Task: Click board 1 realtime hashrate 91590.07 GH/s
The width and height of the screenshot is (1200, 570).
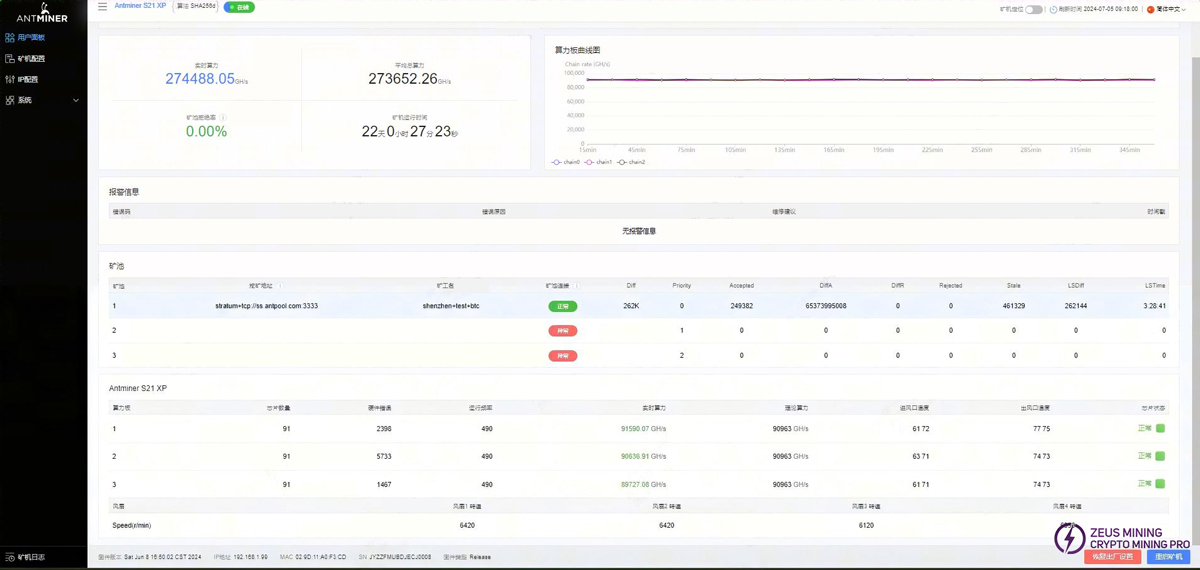Action: (643, 429)
